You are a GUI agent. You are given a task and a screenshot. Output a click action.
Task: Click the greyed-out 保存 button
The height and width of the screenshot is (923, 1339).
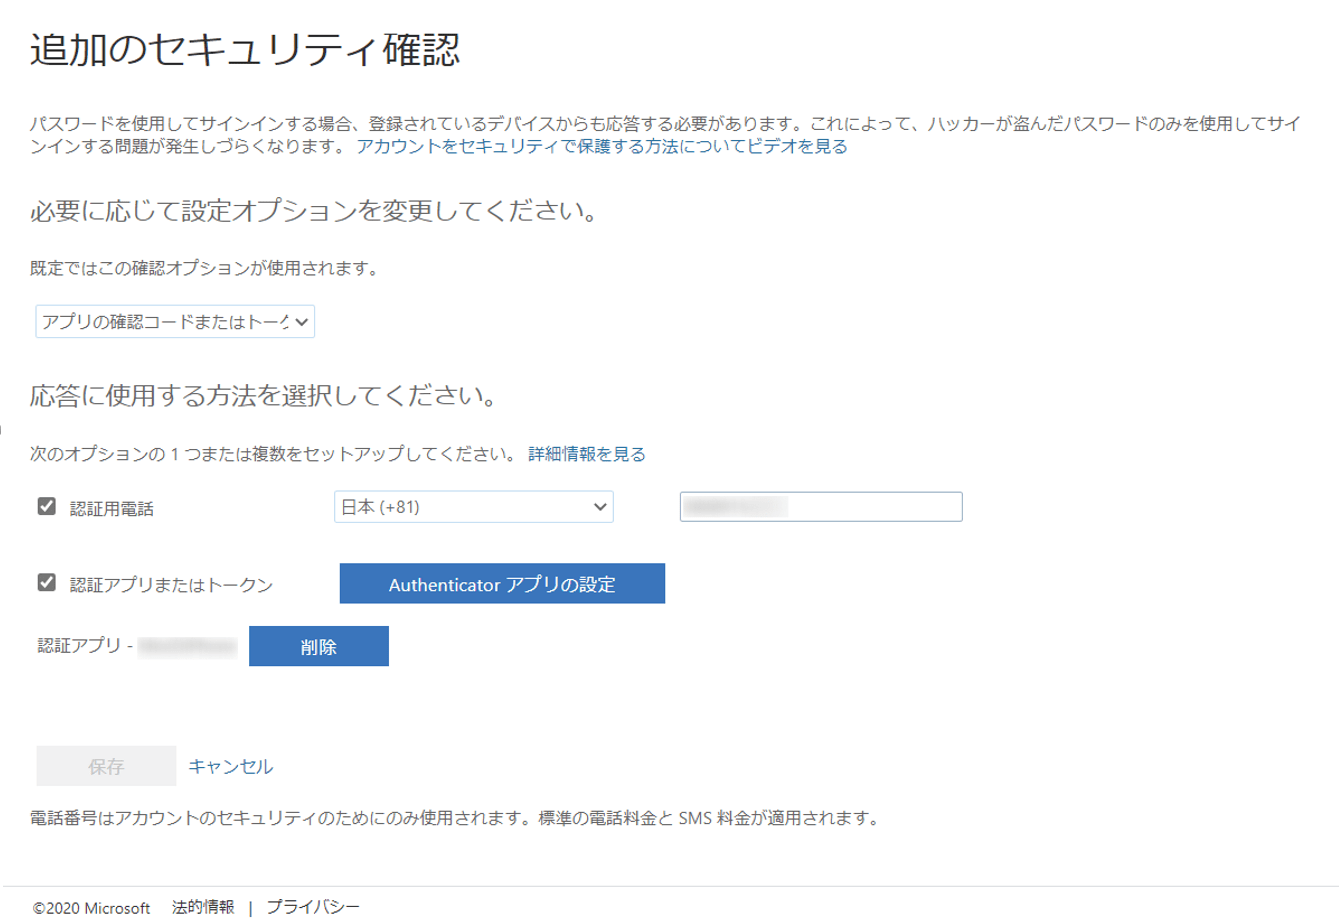[106, 766]
